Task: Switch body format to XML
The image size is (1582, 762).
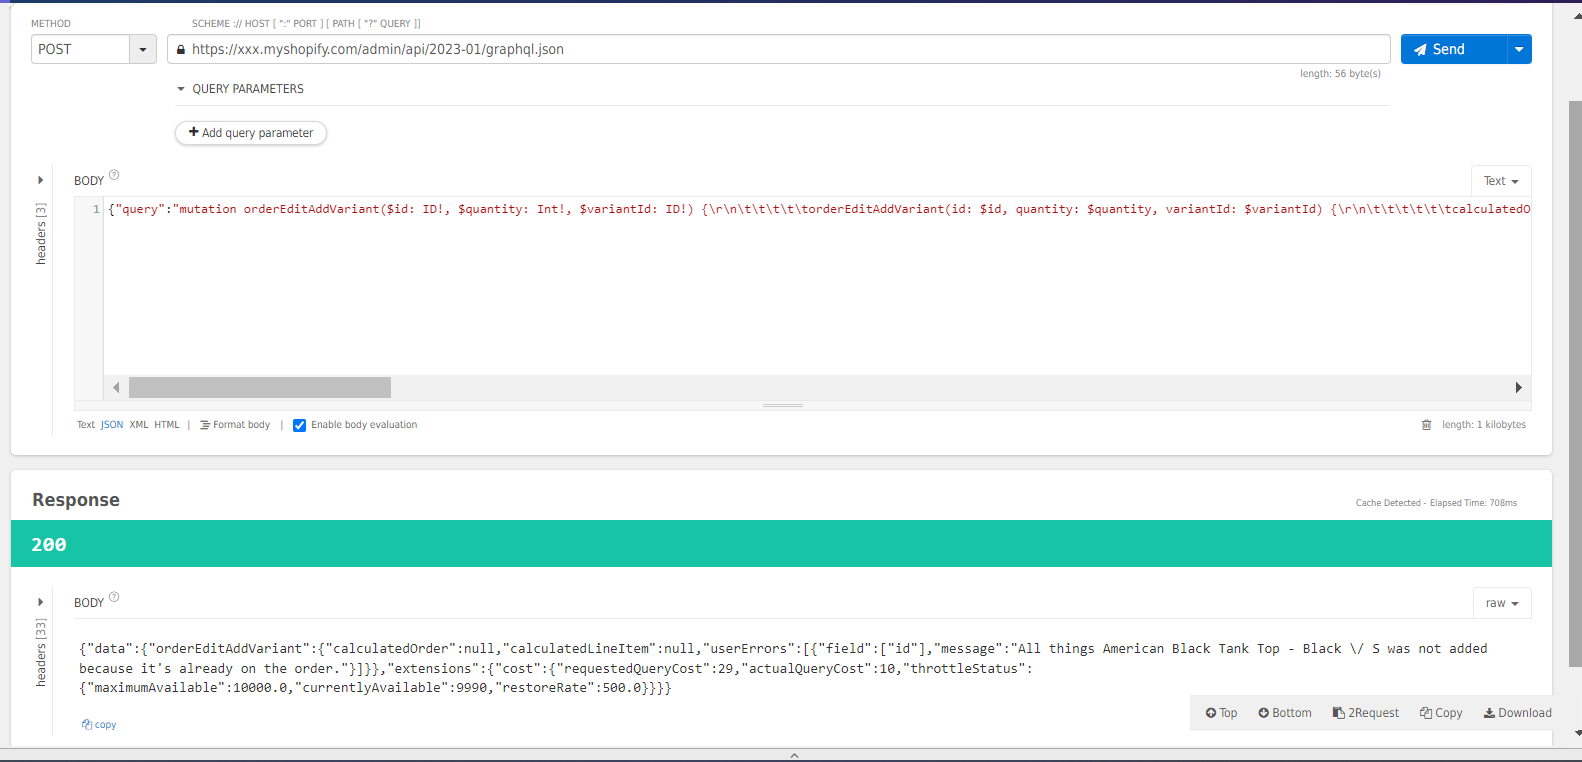Action: (139, 425)
